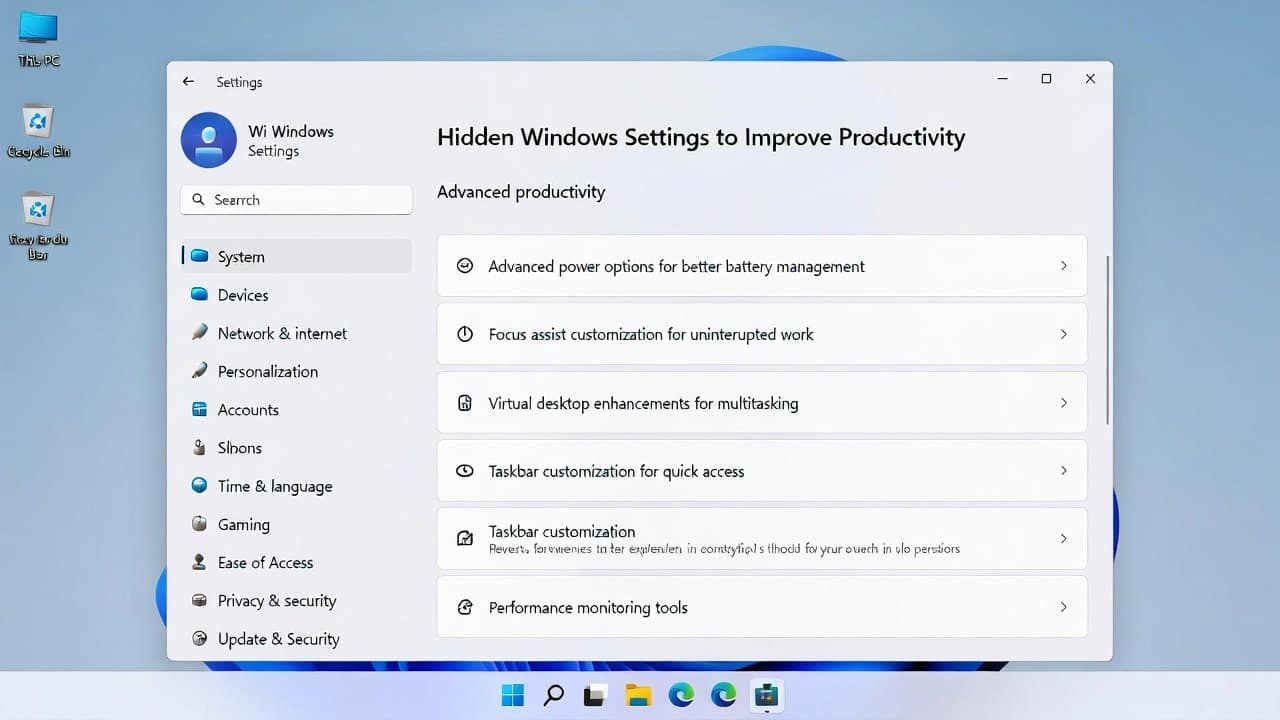Click the Privacy & security icon in the sidebar

click(x=200, y=600)
